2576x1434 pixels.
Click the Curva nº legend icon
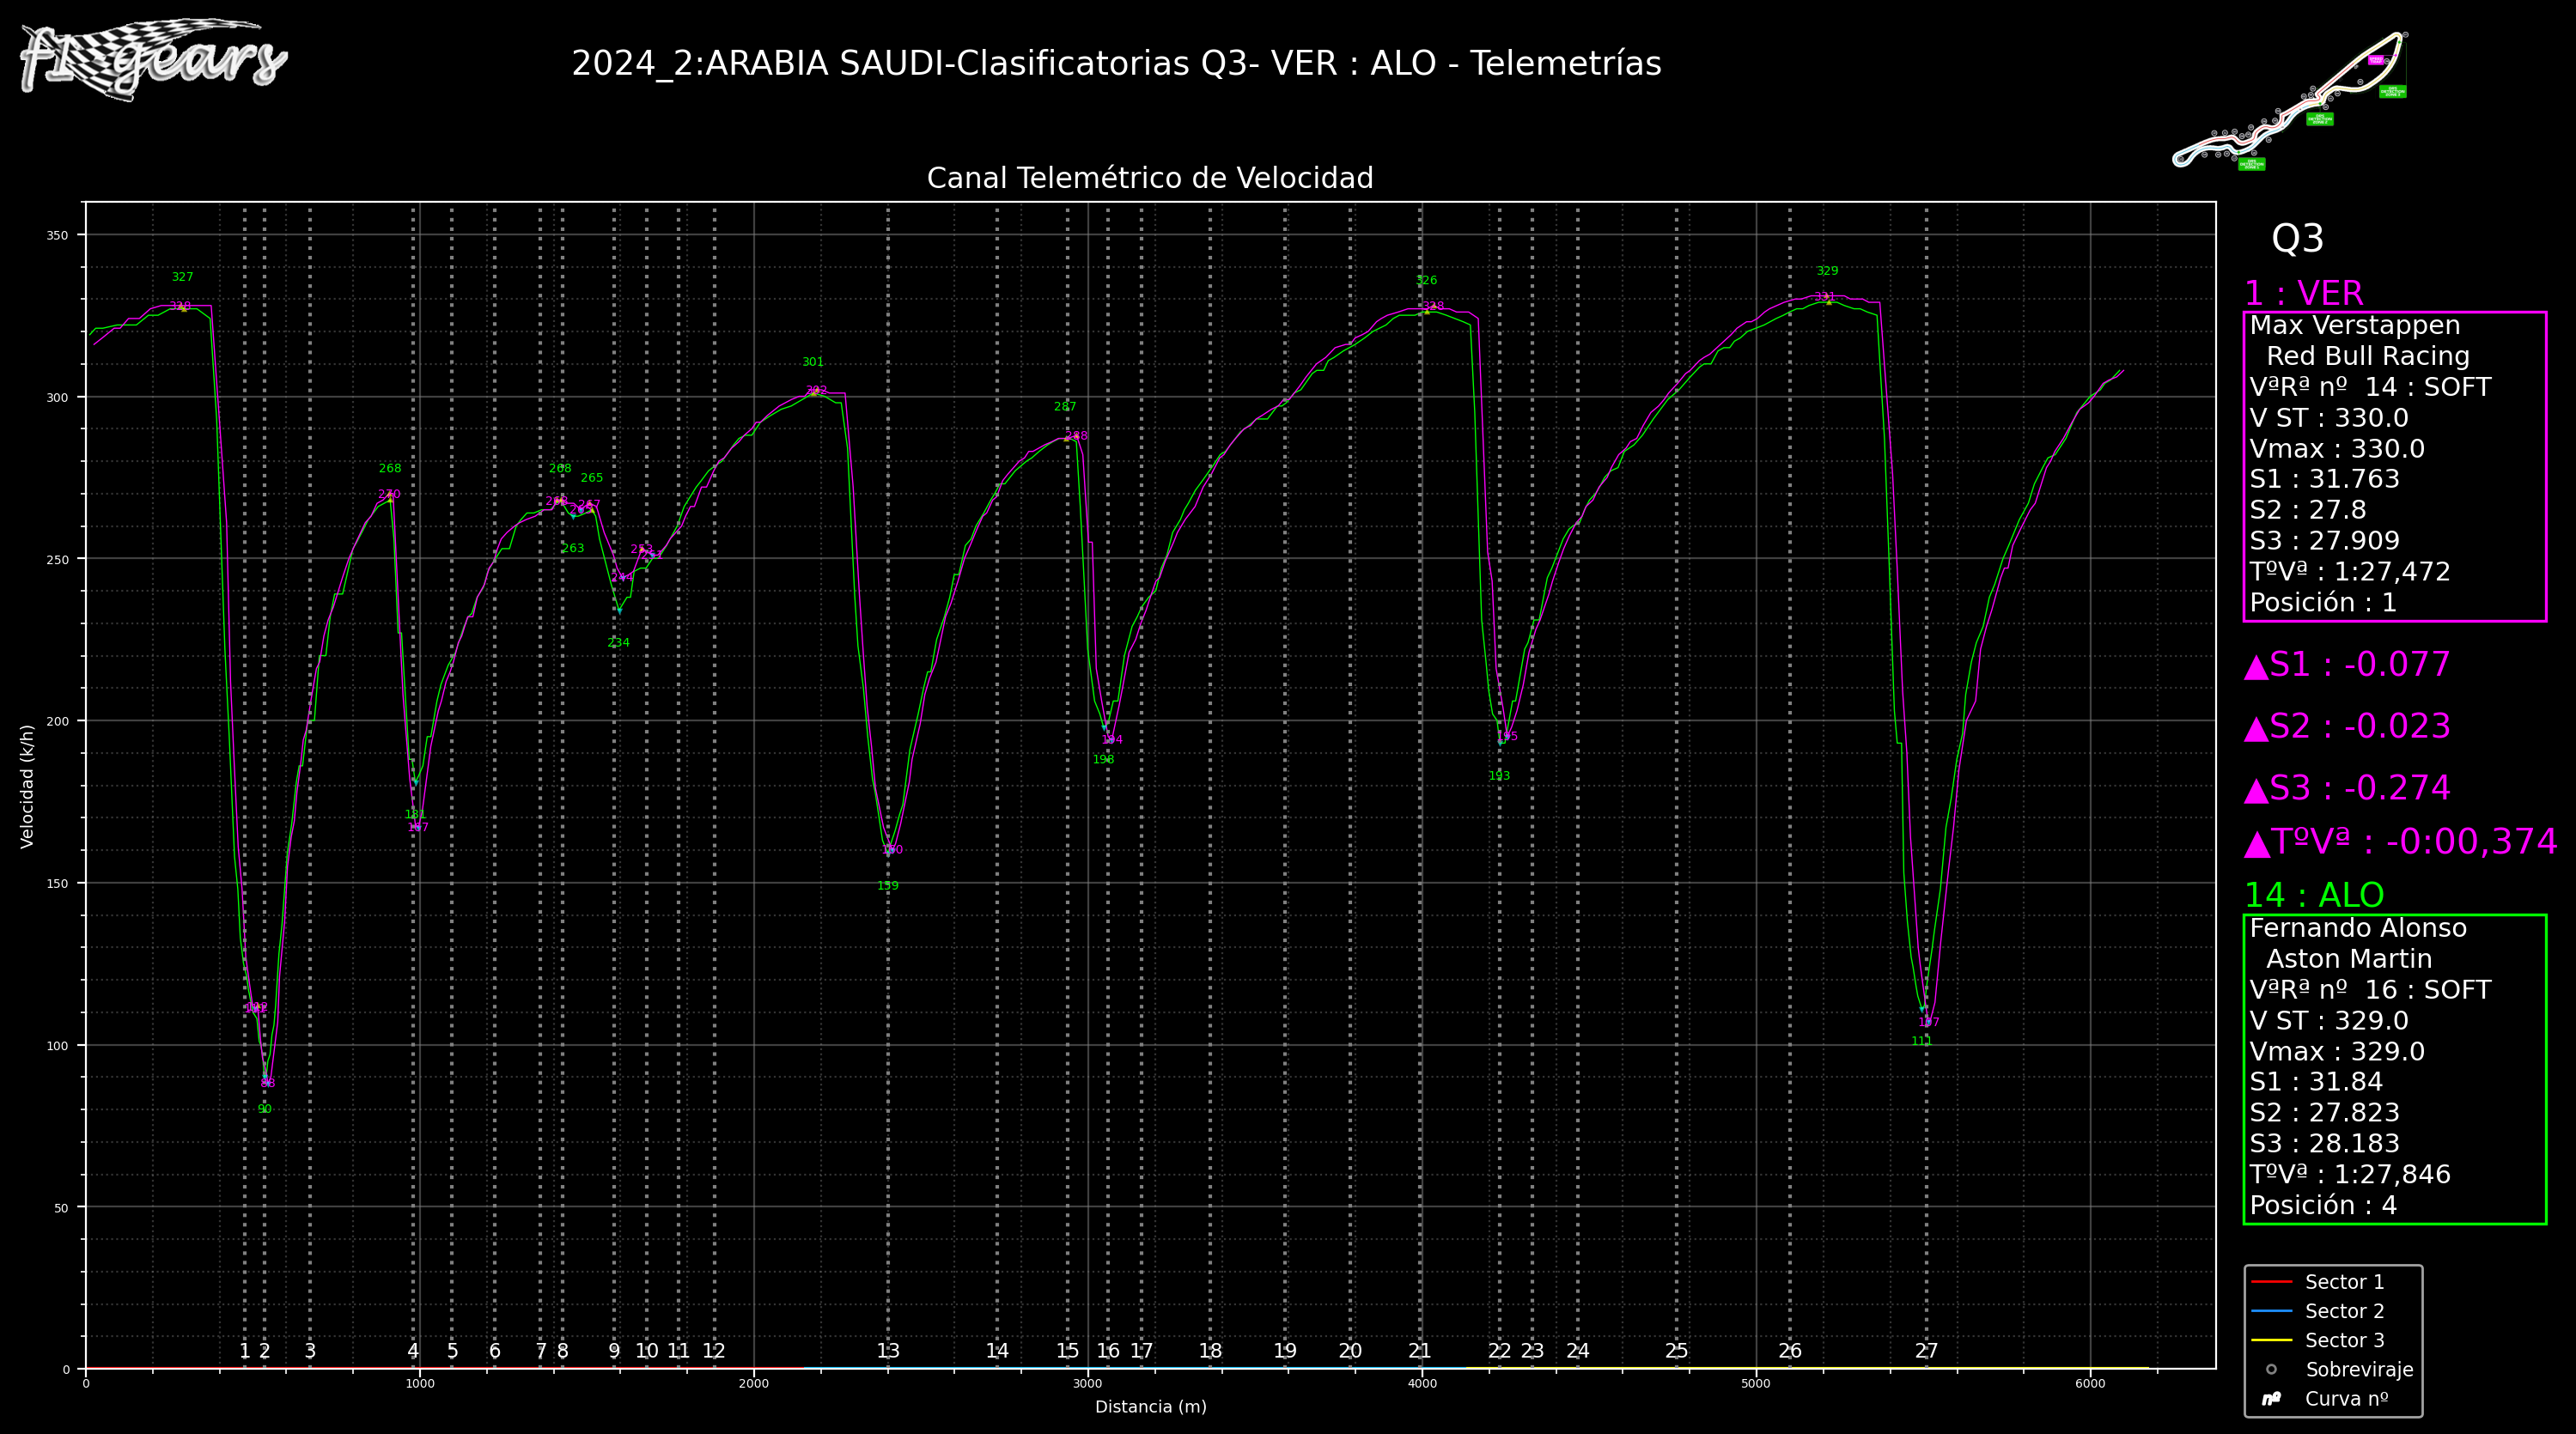click(x=2271, y=1399)
